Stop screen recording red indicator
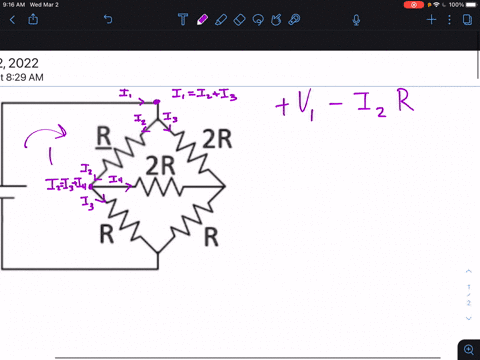Screen dimensions: 480x360 coord(414,5)
